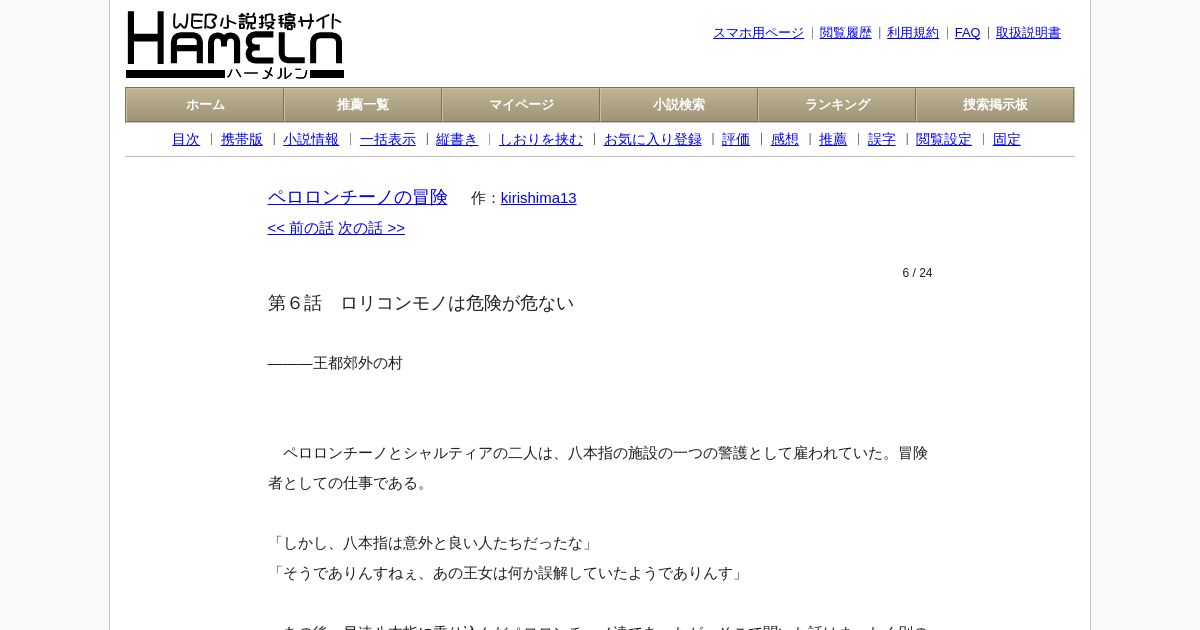The image size is (1200, 630).
Task: Open 閲覧履歴 viewing history
Action: [x=846, y=33]
